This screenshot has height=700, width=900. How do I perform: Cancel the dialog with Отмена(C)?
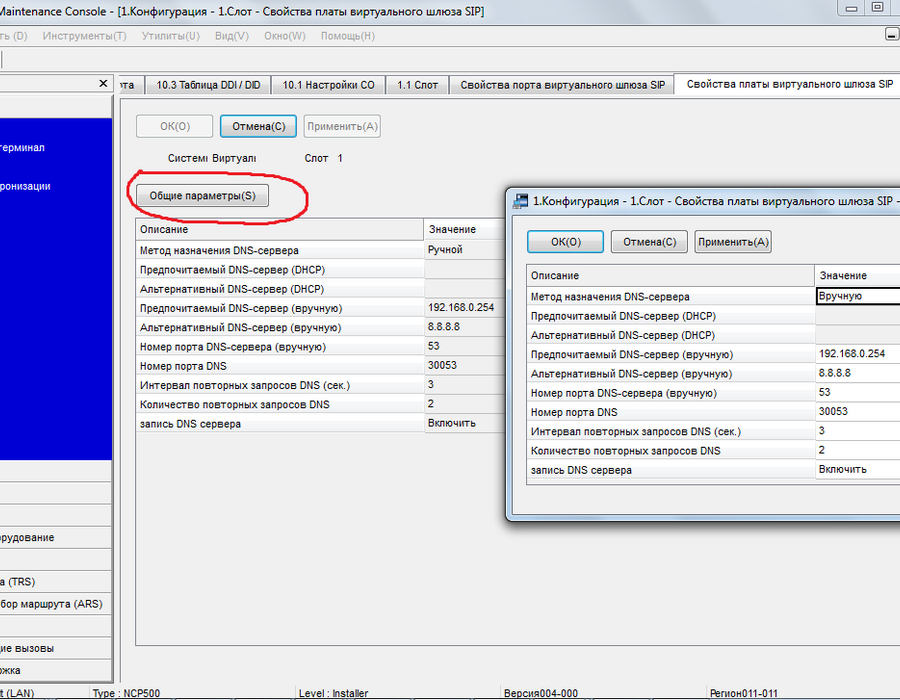(x=649, y=242)
